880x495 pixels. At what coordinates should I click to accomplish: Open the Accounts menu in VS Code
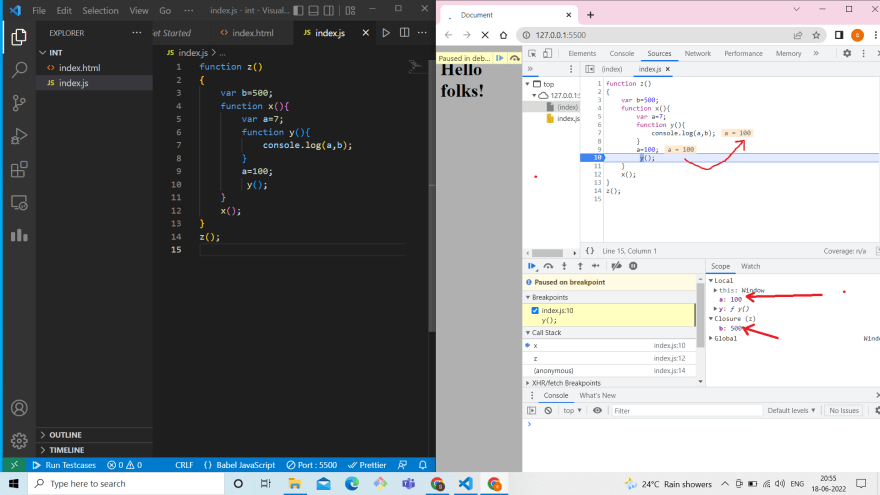[19, 408]
